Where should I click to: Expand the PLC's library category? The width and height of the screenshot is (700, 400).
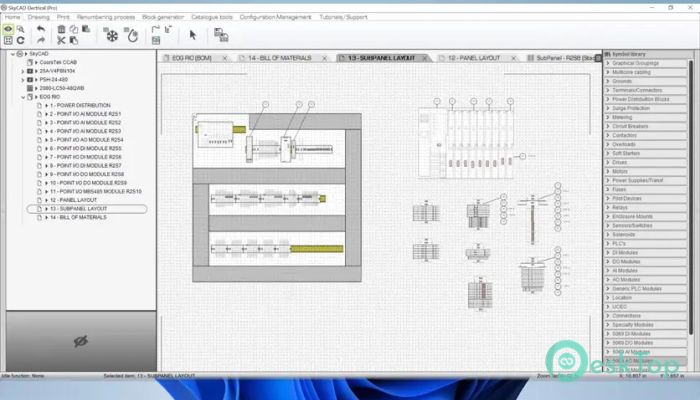[x=646, y=244]
